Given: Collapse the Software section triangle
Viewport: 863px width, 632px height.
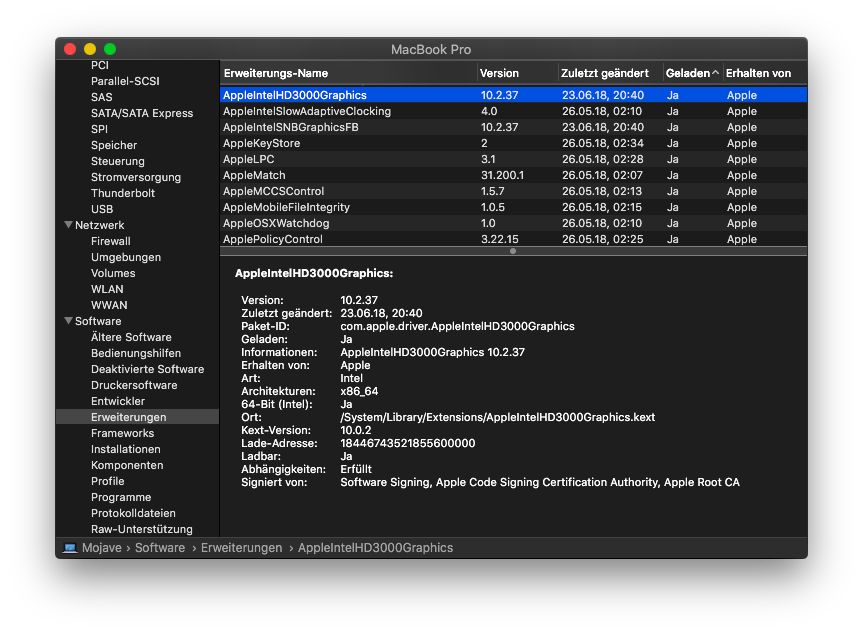Looking at the screenshot, I should coord(68,322).
